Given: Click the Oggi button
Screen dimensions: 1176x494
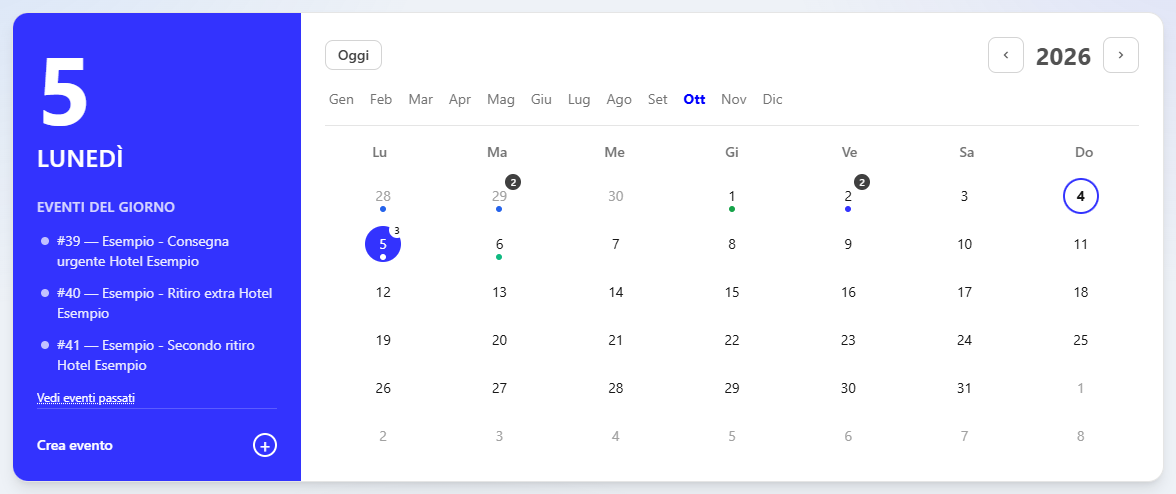Looking at the screenshot, I should 353,55.
